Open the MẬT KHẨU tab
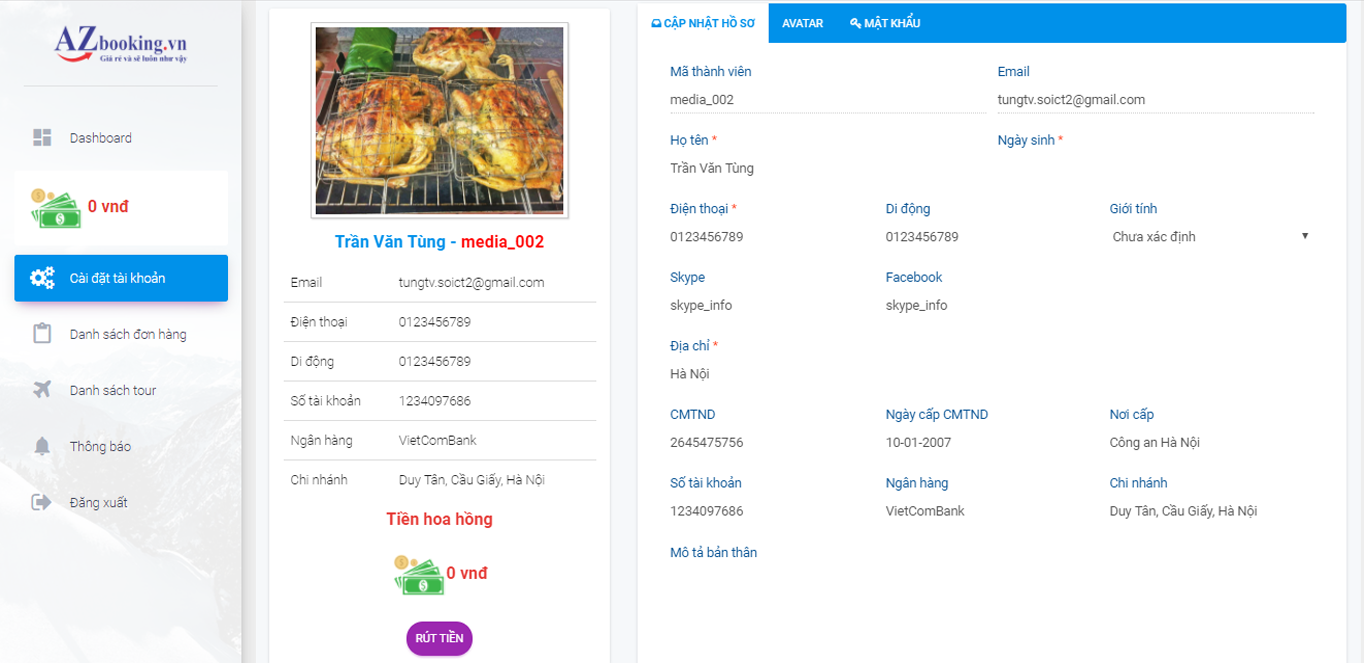The width and height of the screenshot is (1364, 663). coord(885,23)
